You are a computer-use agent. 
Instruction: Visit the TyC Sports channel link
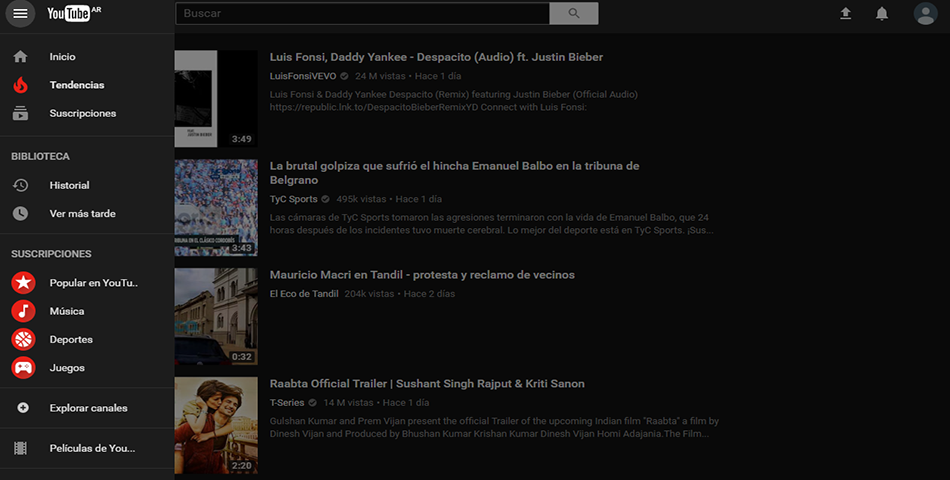point(293,199)
